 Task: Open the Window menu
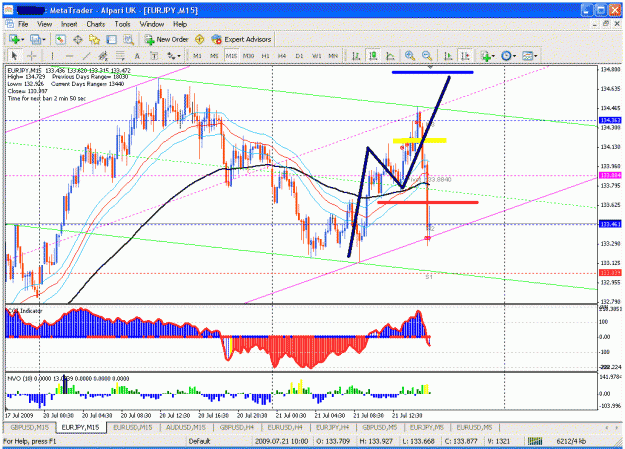coord(152,24)
